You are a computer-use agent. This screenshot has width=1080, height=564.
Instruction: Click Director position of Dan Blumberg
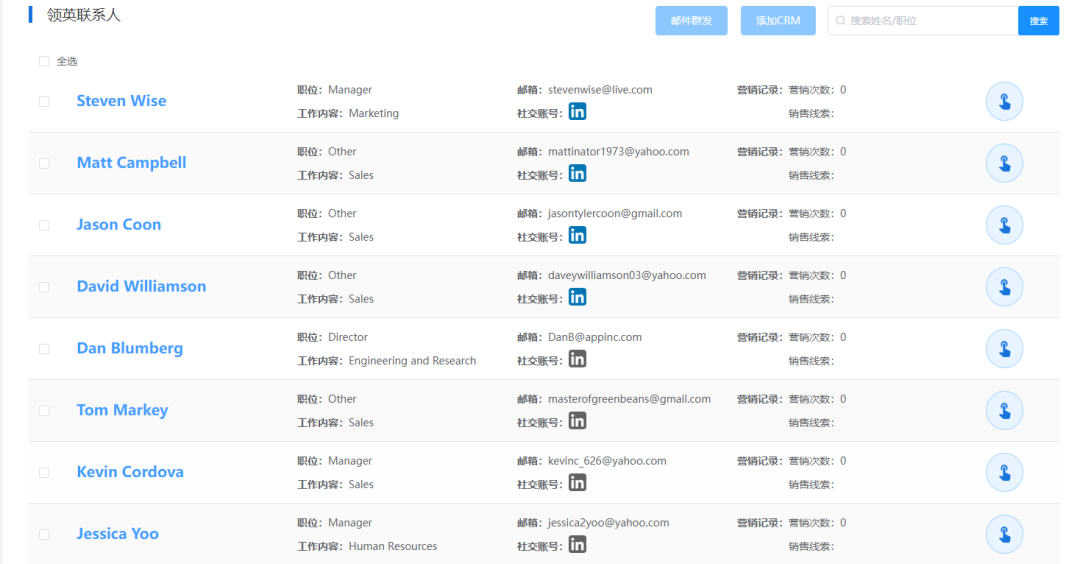tap(348, 337)
